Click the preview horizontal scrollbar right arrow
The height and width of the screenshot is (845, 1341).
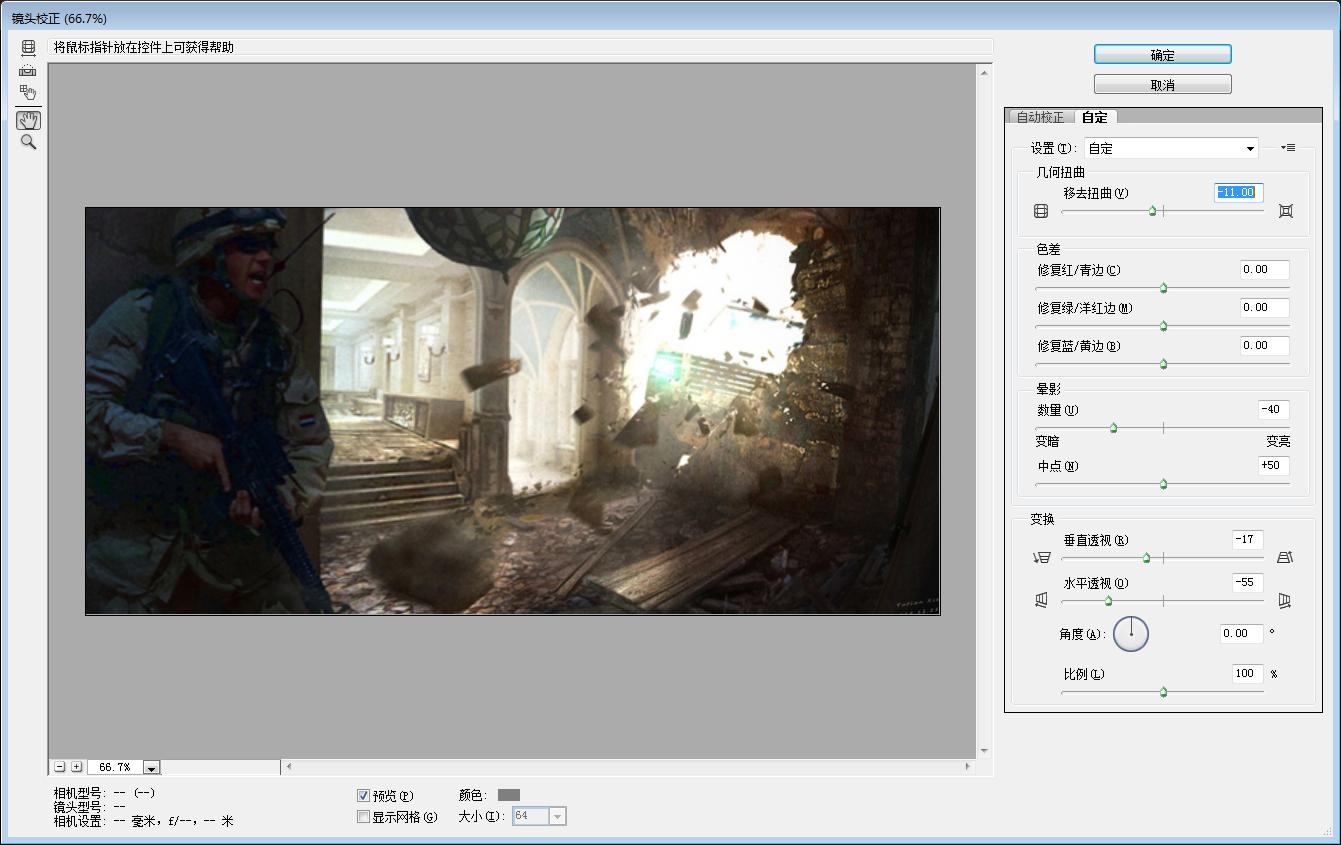[968, 767]
